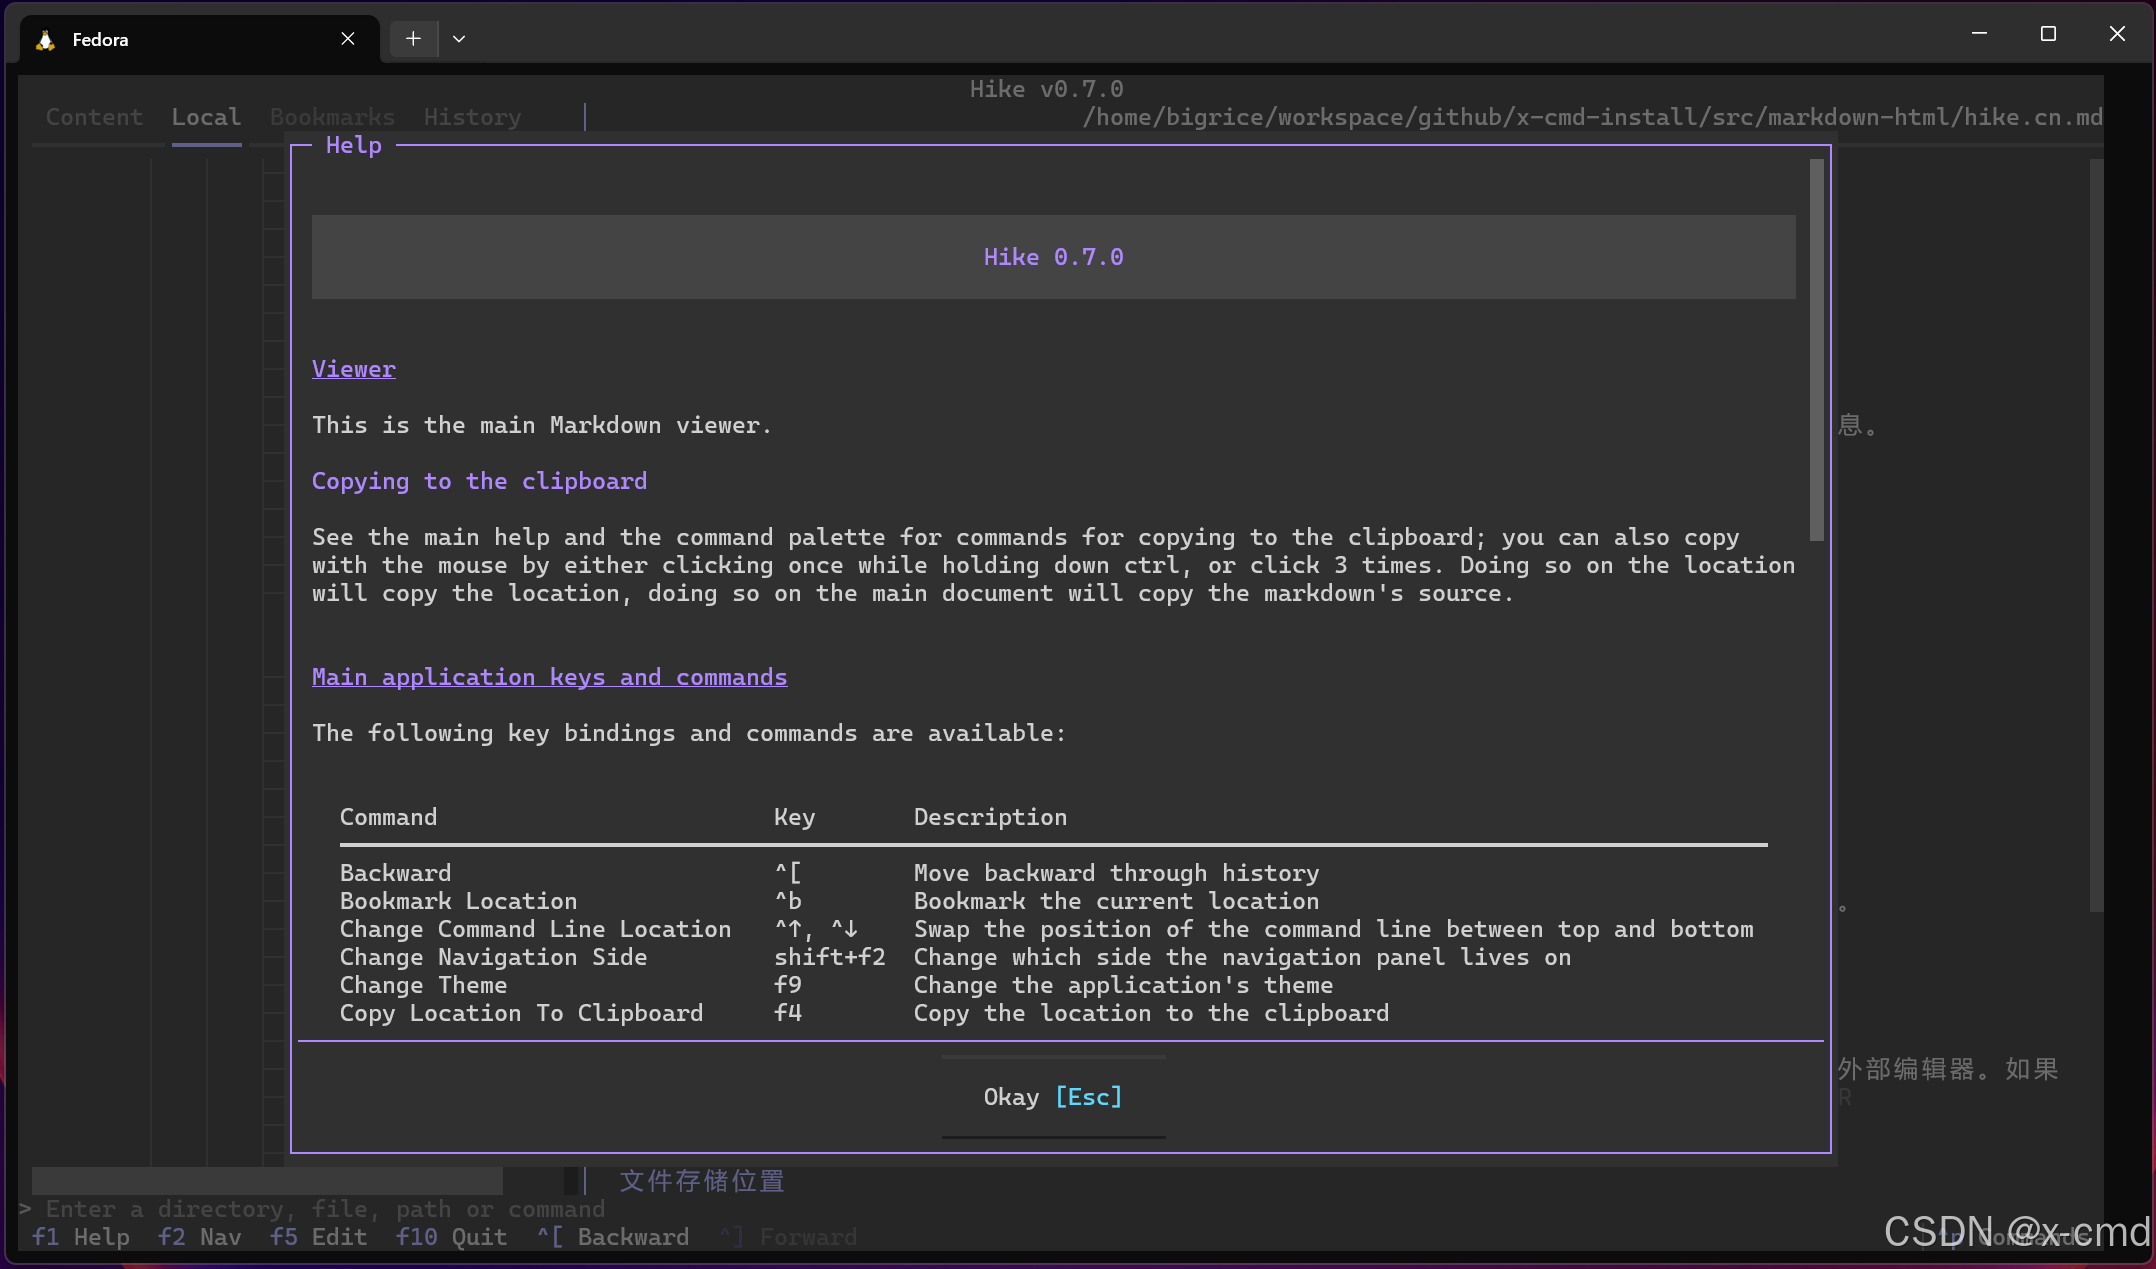The height and width of the screenshot is (1269, 2156).
Task: Open the Bookmarks tab
Action: pyautogui.click(x=332, y=117)
